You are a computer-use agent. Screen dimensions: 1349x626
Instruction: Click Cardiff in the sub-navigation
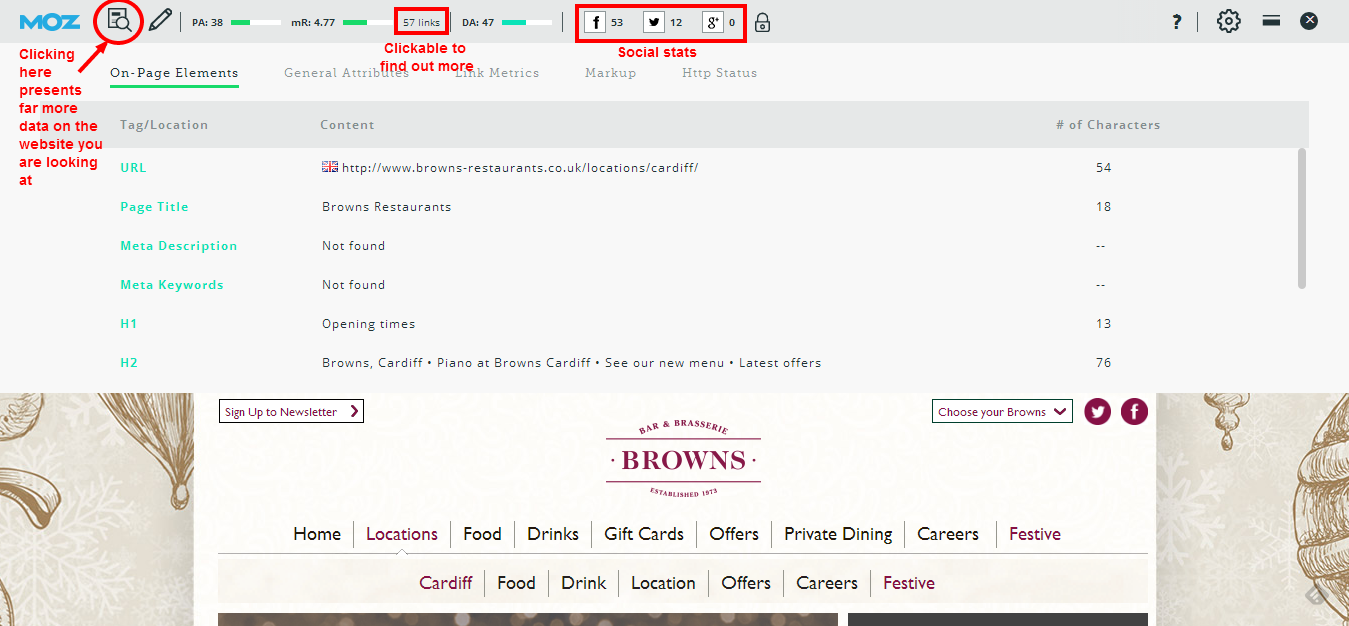pyautogui.click(x=446, y=583)
